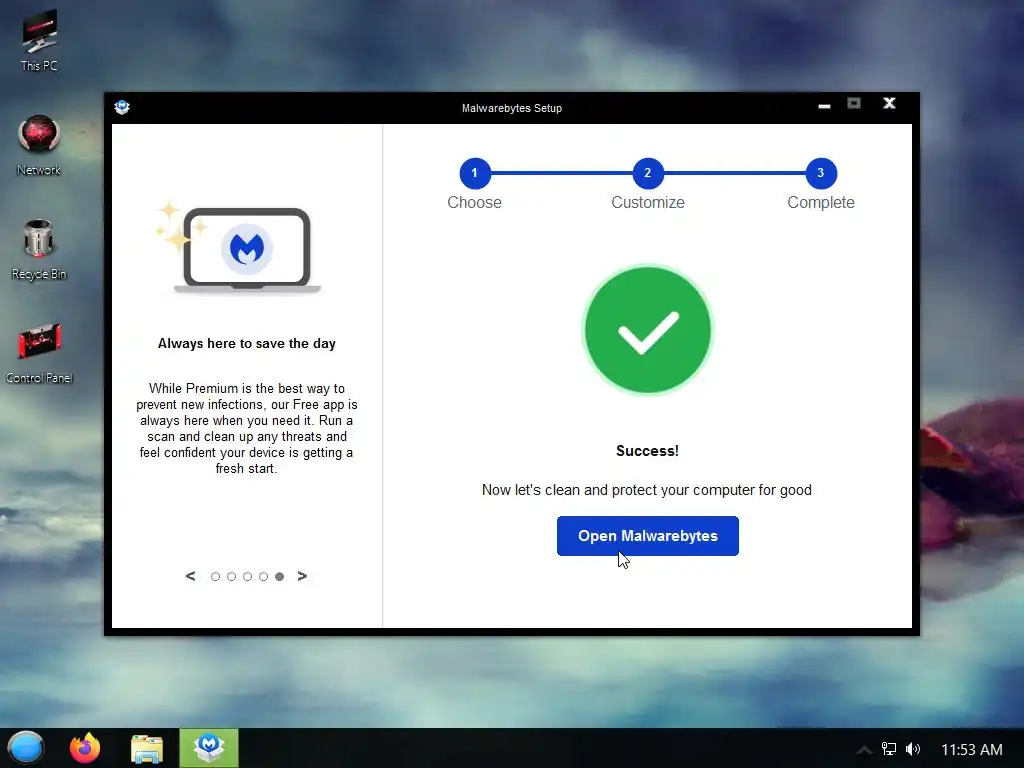Open the Start orb in the taskbar
This screenshot has width=1024, height=768.
26,748
